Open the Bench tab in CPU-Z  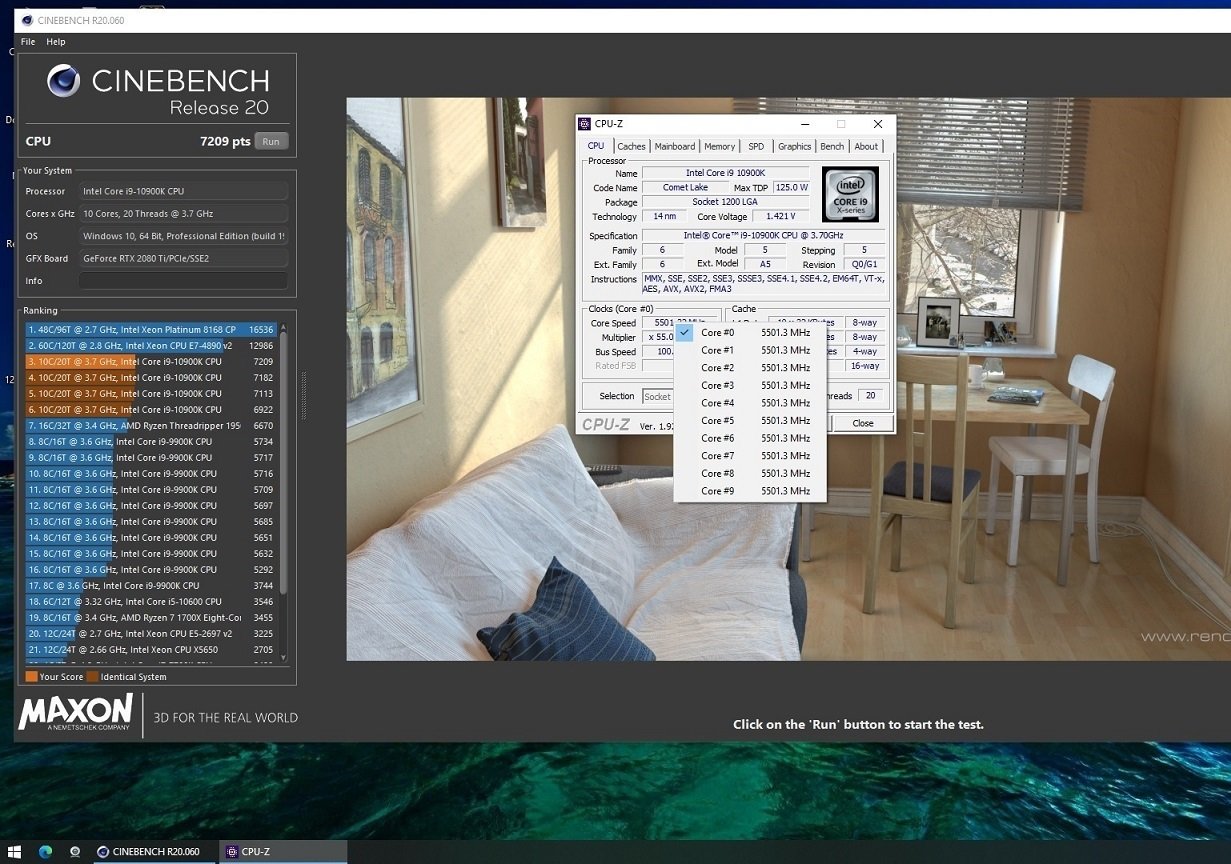coord(832,146)
